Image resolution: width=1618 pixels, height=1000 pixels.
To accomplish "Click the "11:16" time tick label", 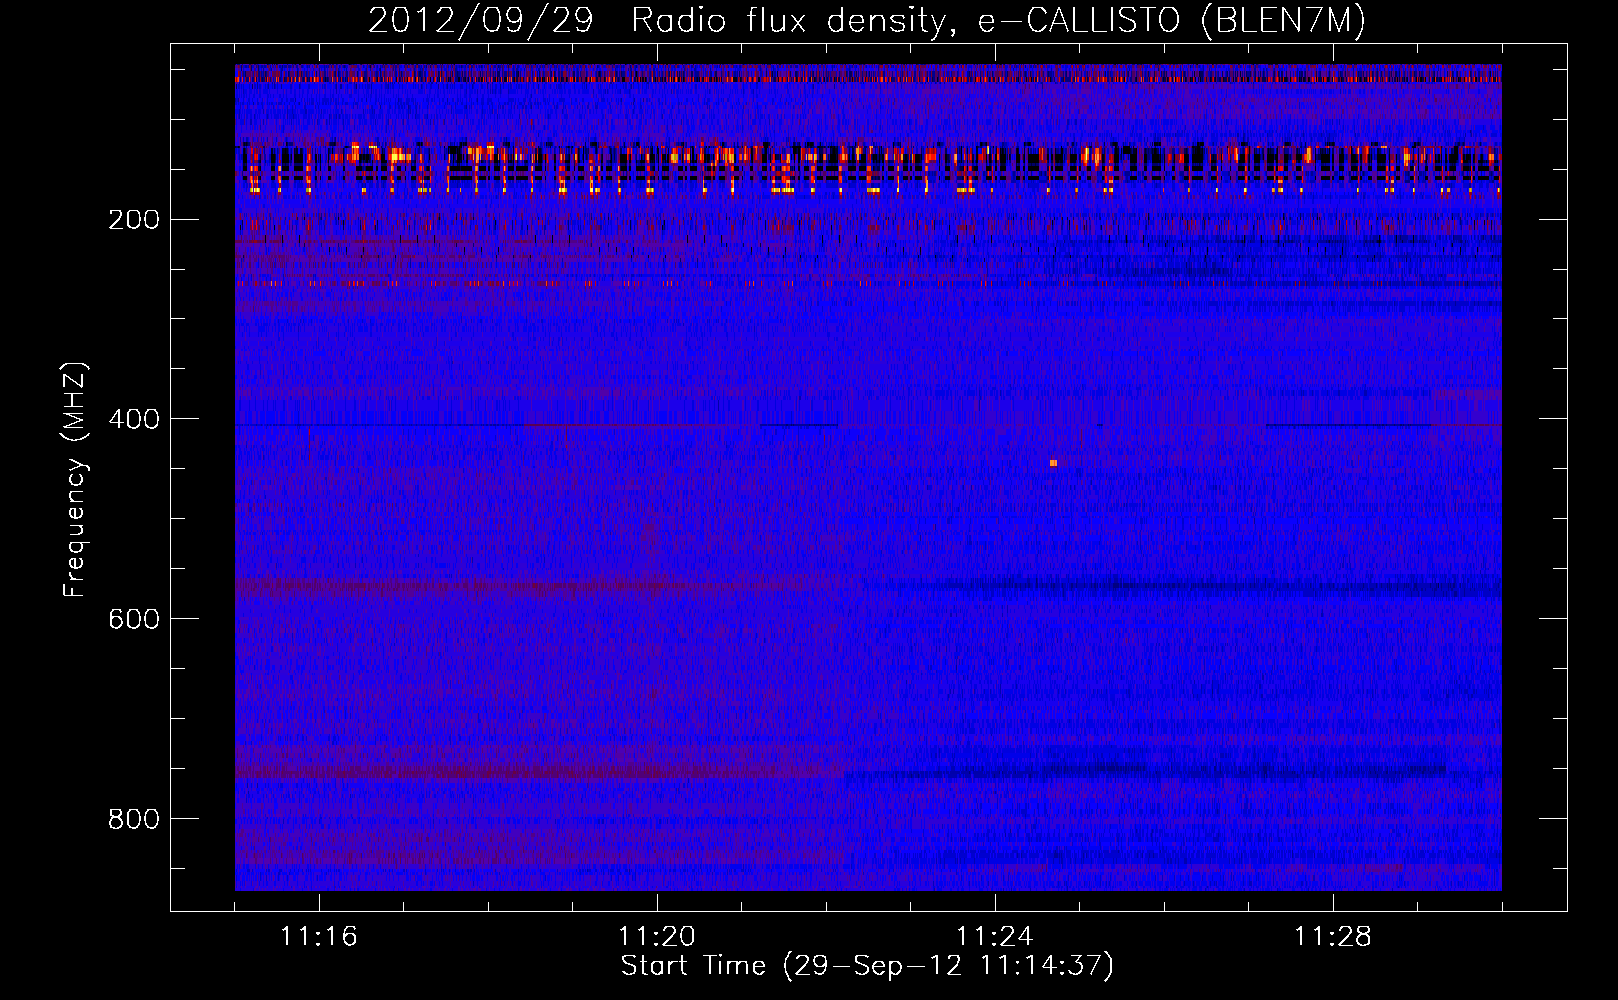I will [319, 936].
